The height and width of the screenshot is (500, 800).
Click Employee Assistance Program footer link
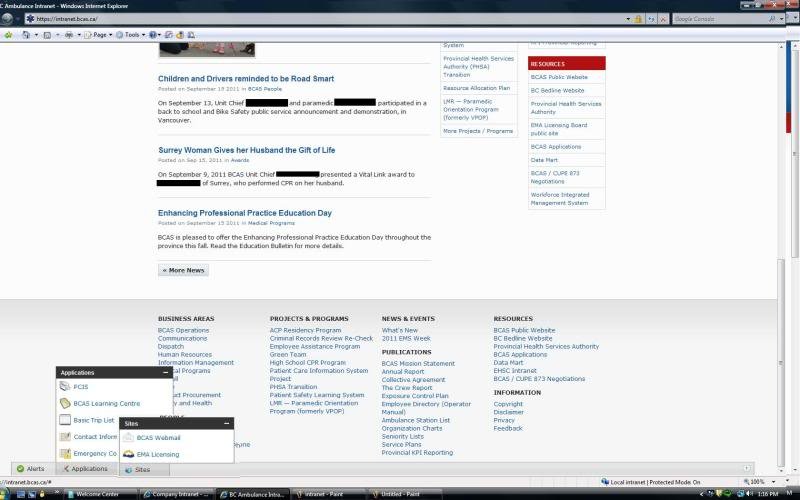pyautogui.click(x=315, y=346)
